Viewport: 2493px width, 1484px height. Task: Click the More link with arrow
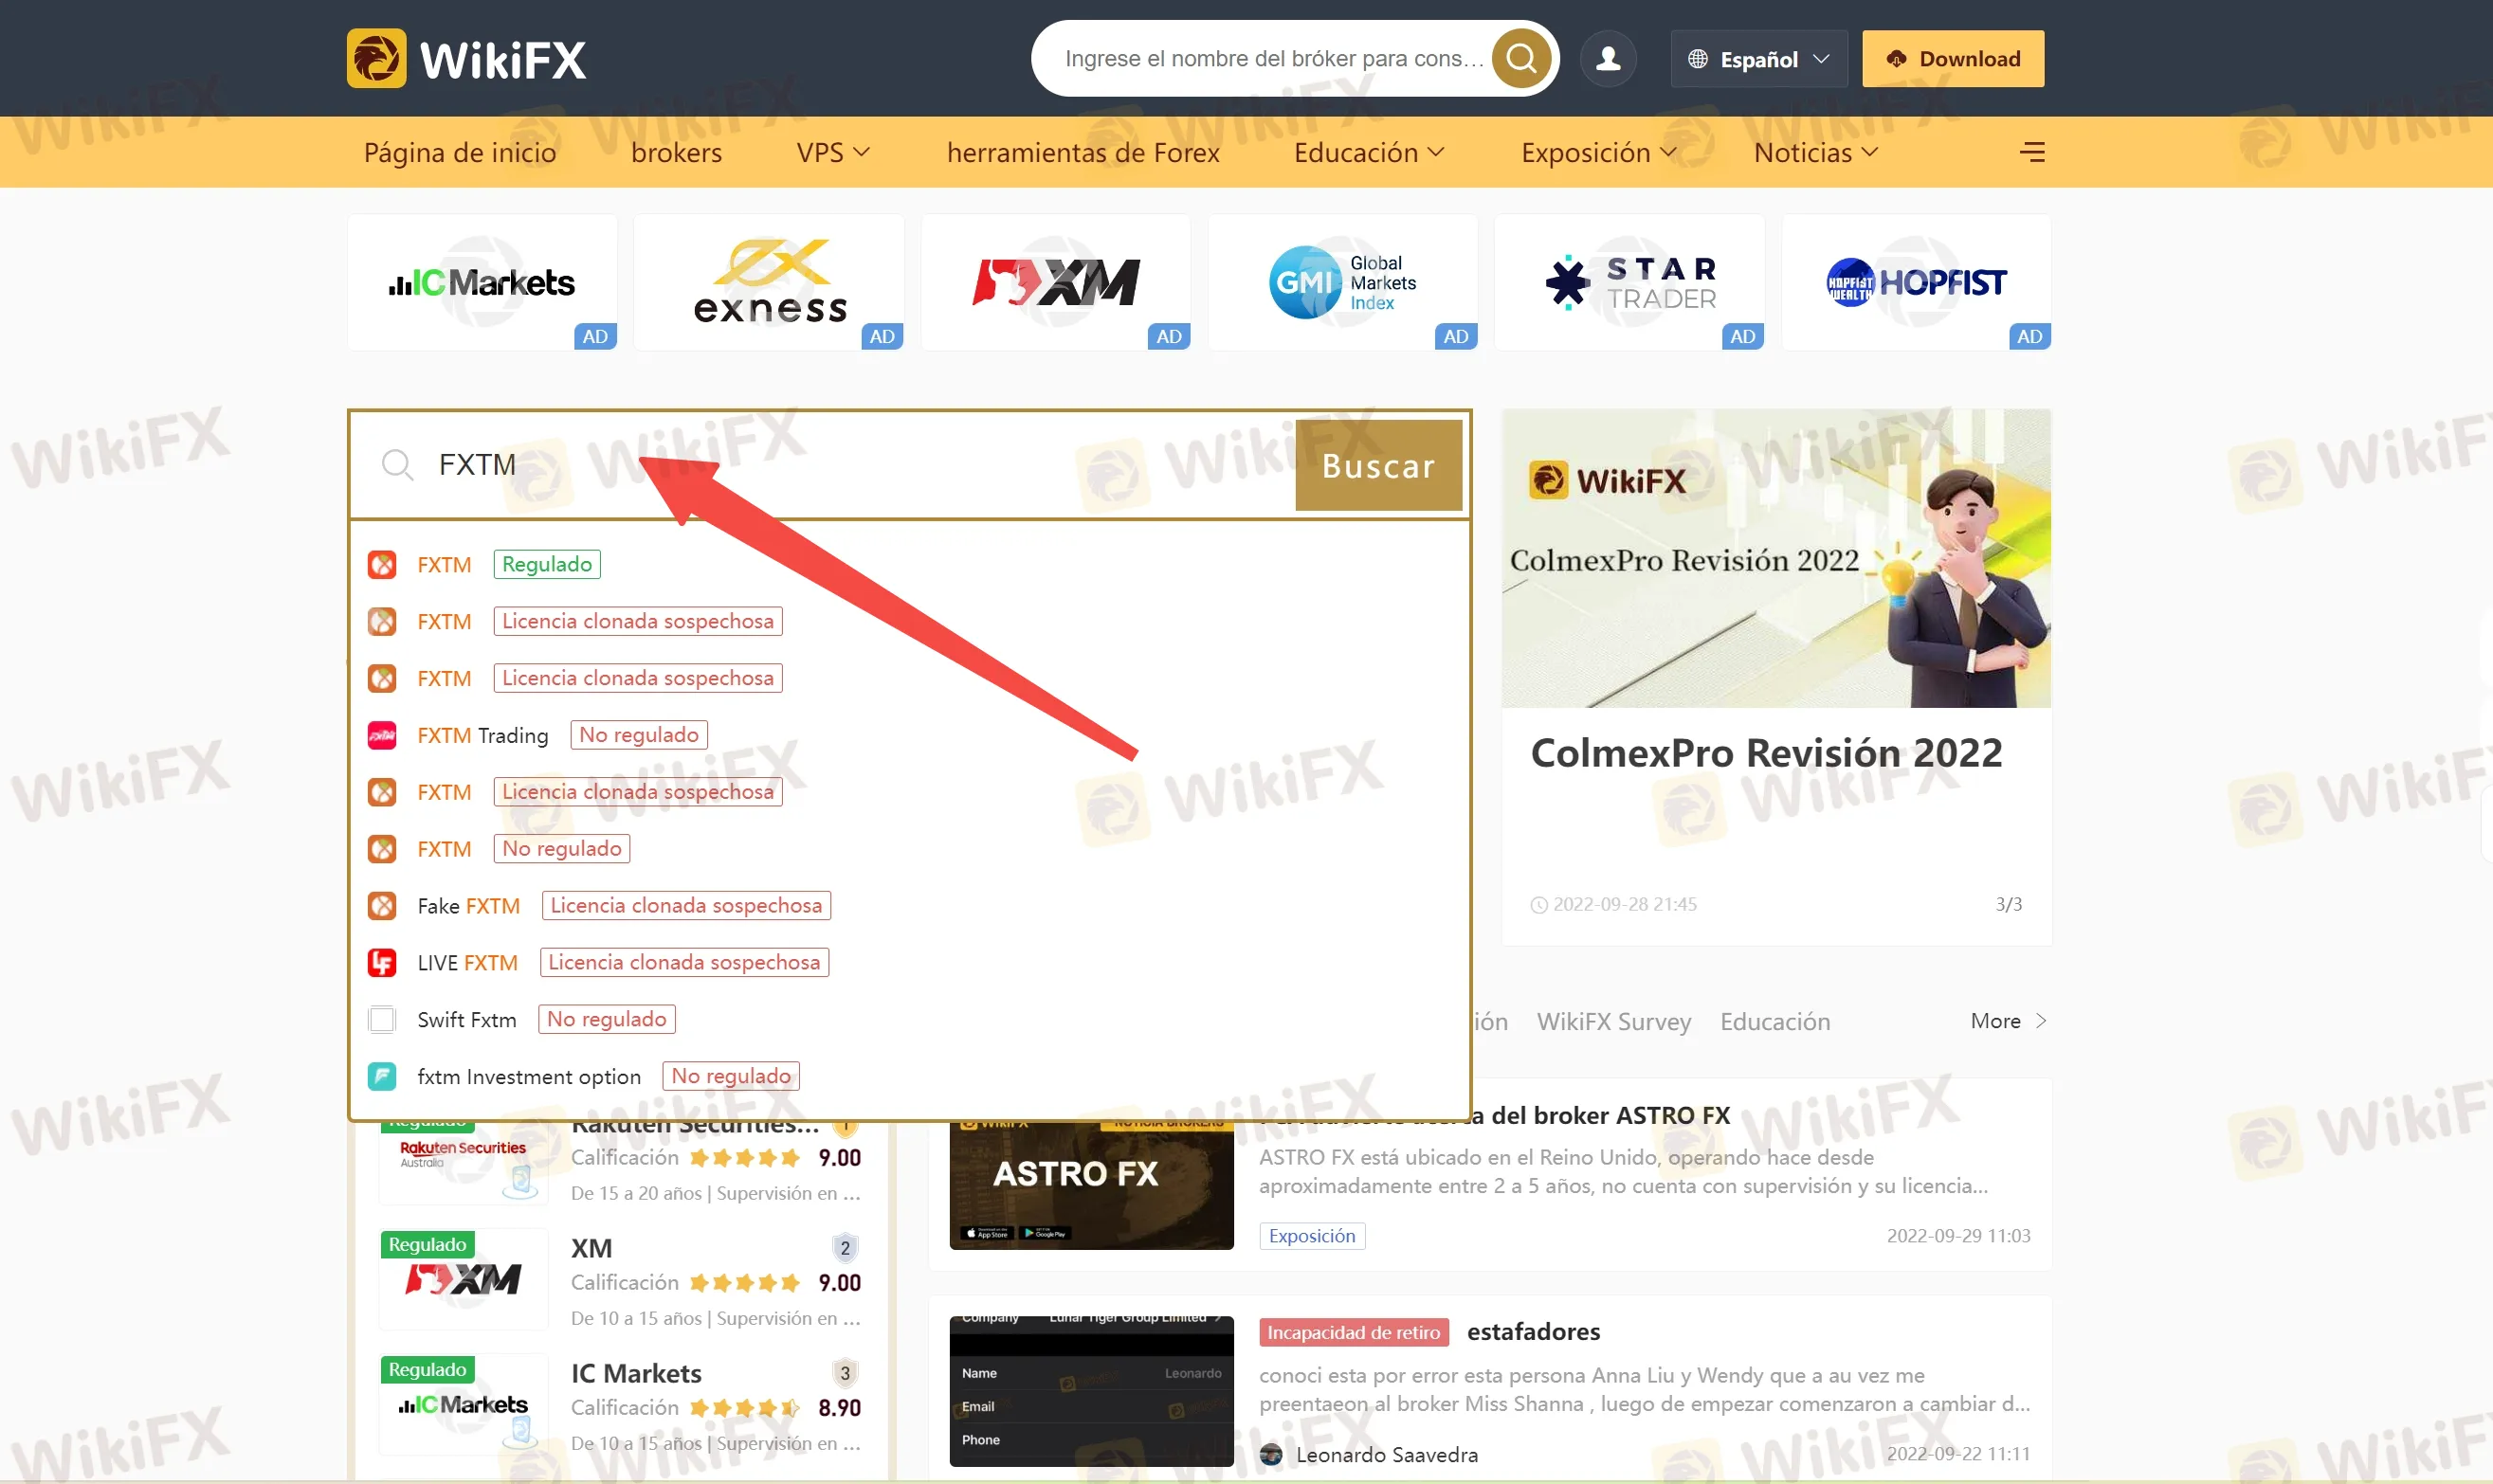coord(2008,1021)
